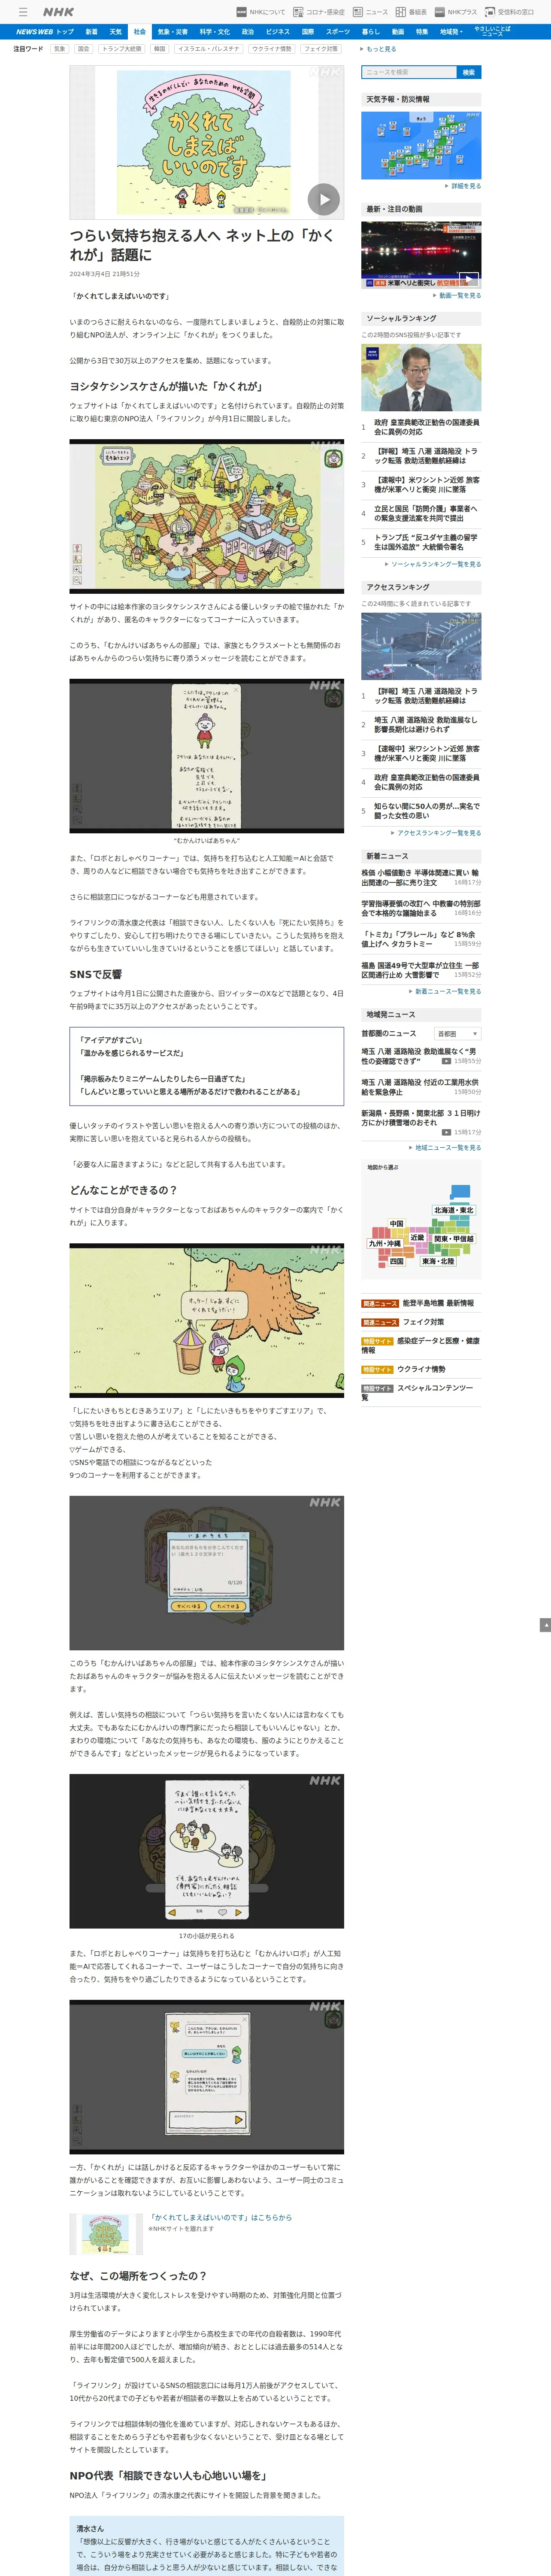The width and height of the screenshot is (551, 2576).
Task: Select the イスラエル・パレスチナ keyword tag
Action: pos(208,49)
